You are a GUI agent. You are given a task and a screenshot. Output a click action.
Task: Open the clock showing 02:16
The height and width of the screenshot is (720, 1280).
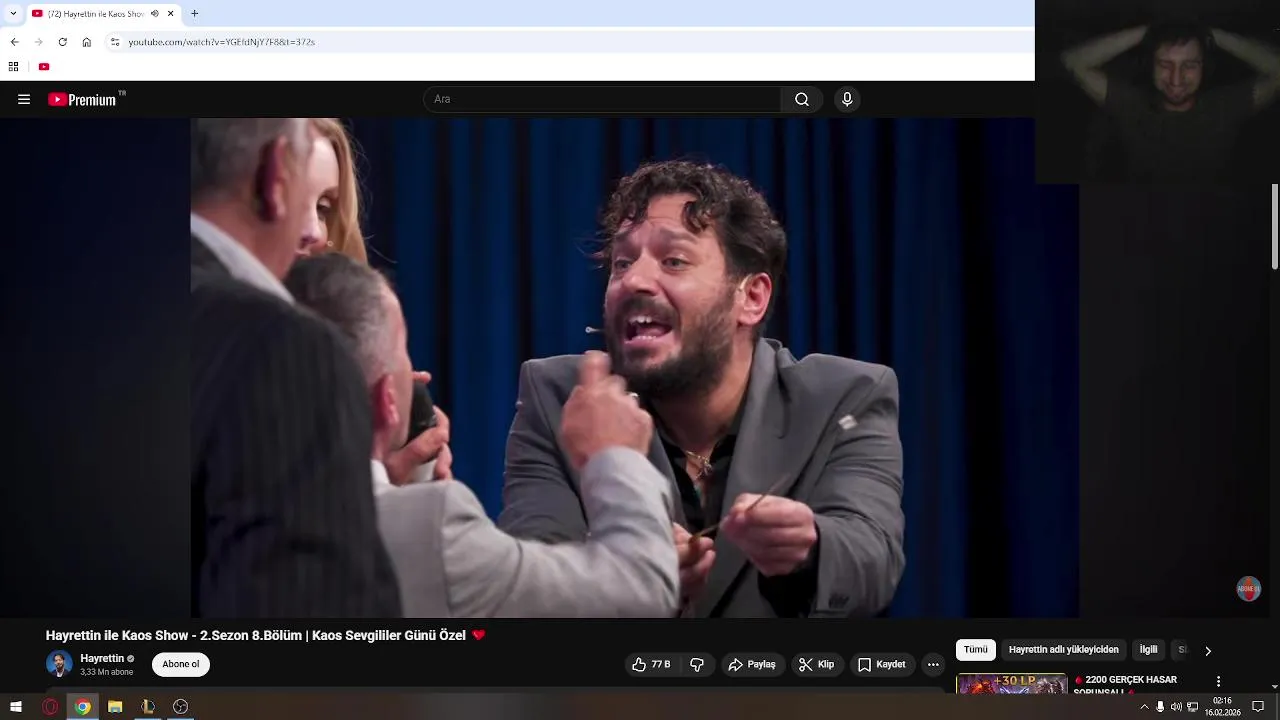tap(1222, 707)
